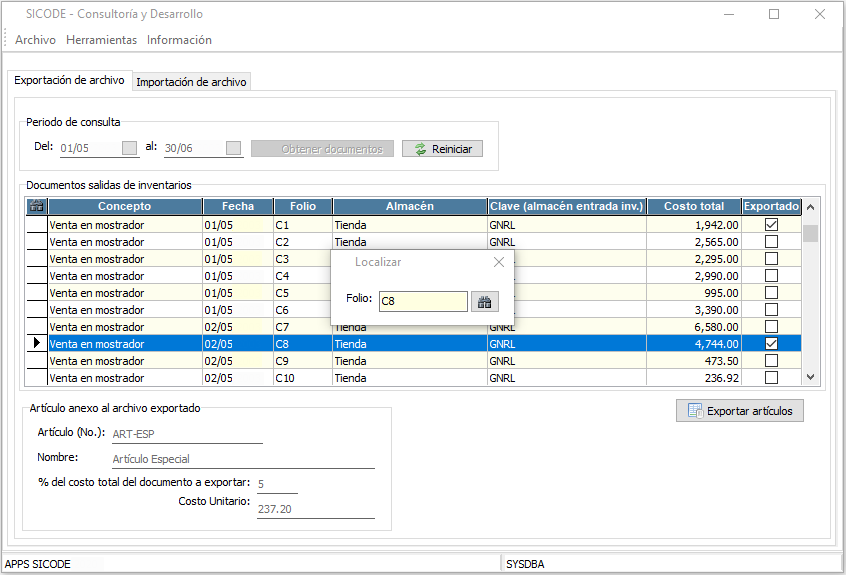Check the Exportado box for folio C2
Viewport: 846px width, 575px height.
[771, 242]
